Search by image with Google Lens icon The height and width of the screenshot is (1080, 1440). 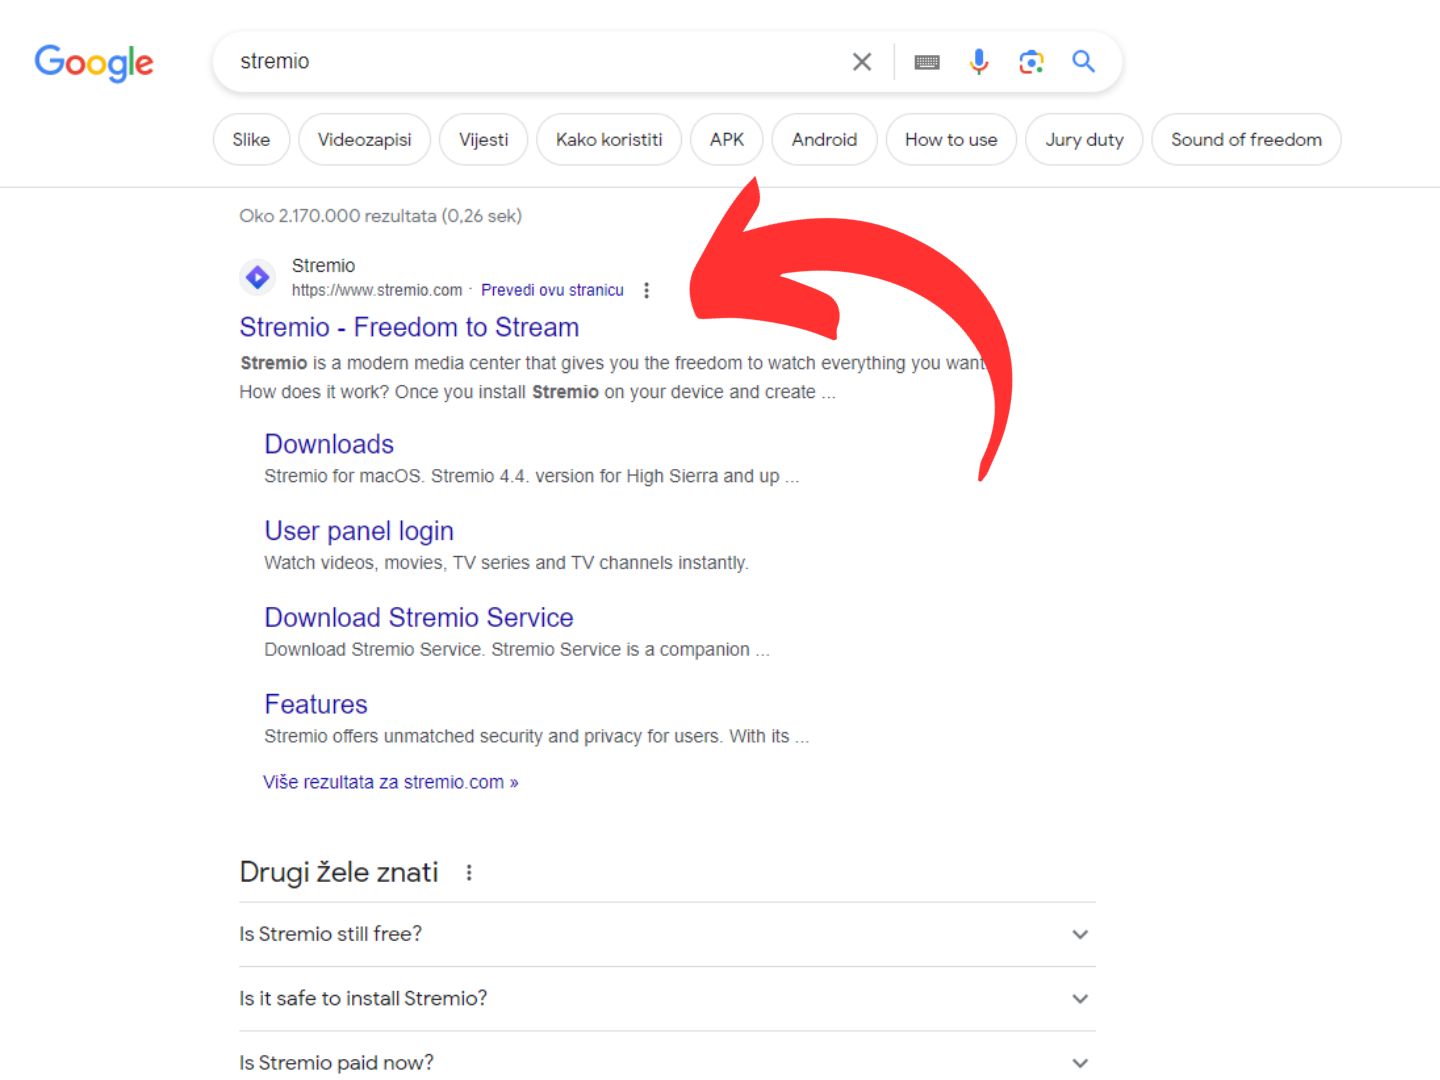[x=1031, y=62]
